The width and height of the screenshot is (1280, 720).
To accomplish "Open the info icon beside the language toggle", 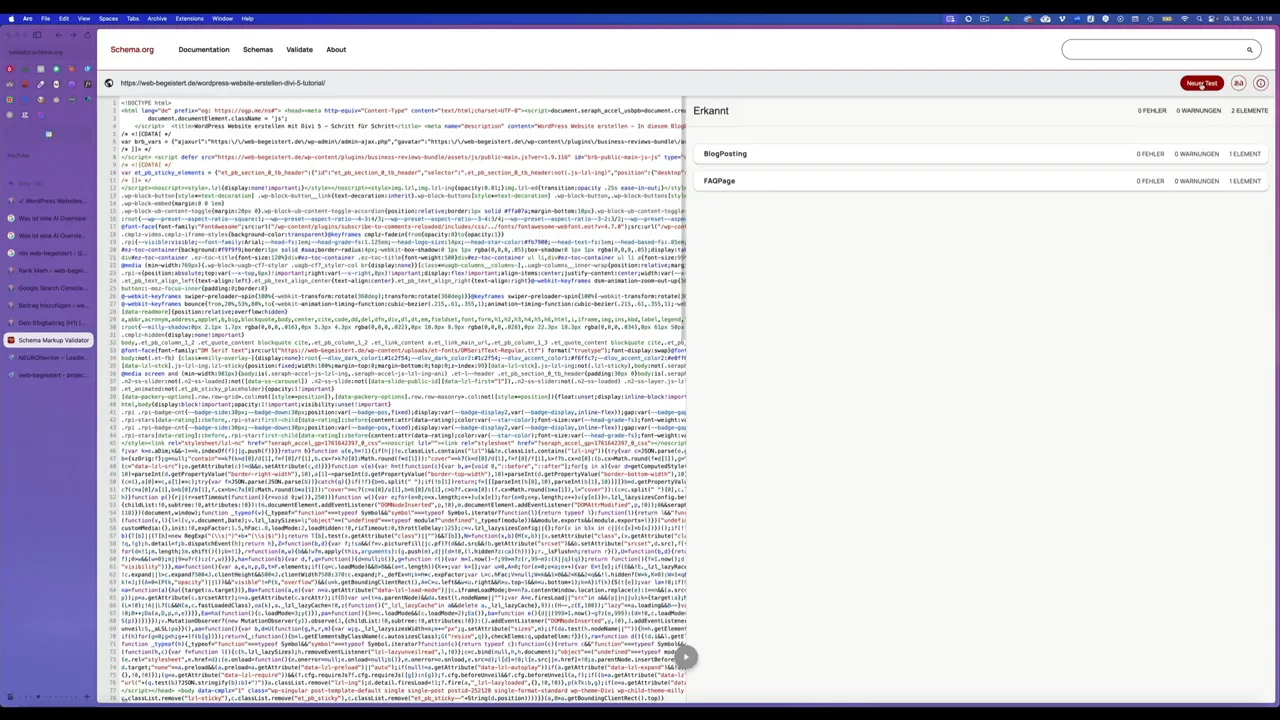I will tap(1260, 83).
